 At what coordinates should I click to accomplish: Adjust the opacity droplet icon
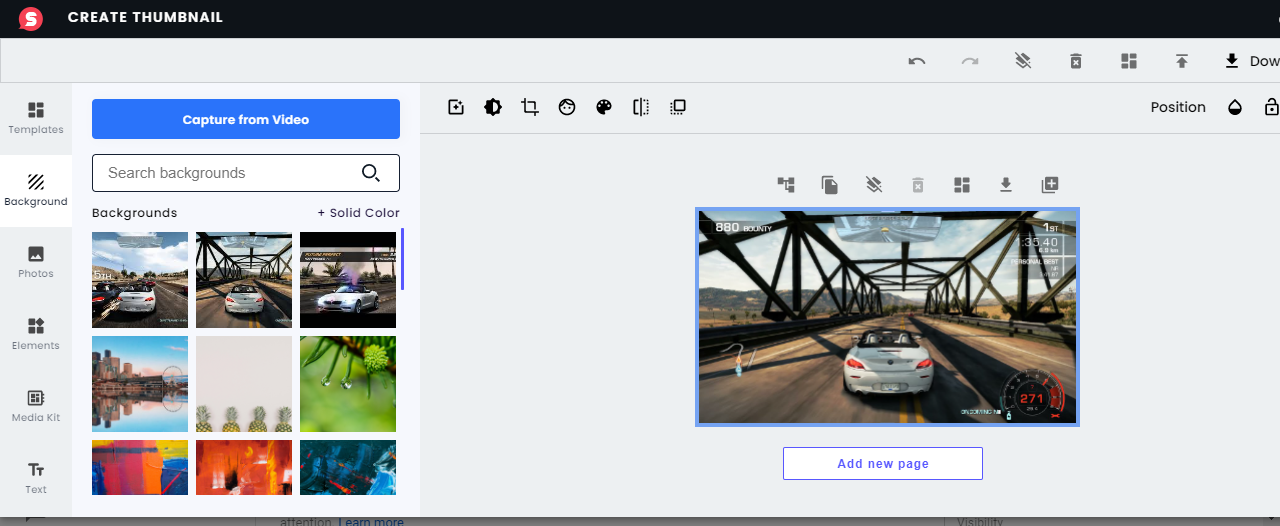[x=1235, y=107]
